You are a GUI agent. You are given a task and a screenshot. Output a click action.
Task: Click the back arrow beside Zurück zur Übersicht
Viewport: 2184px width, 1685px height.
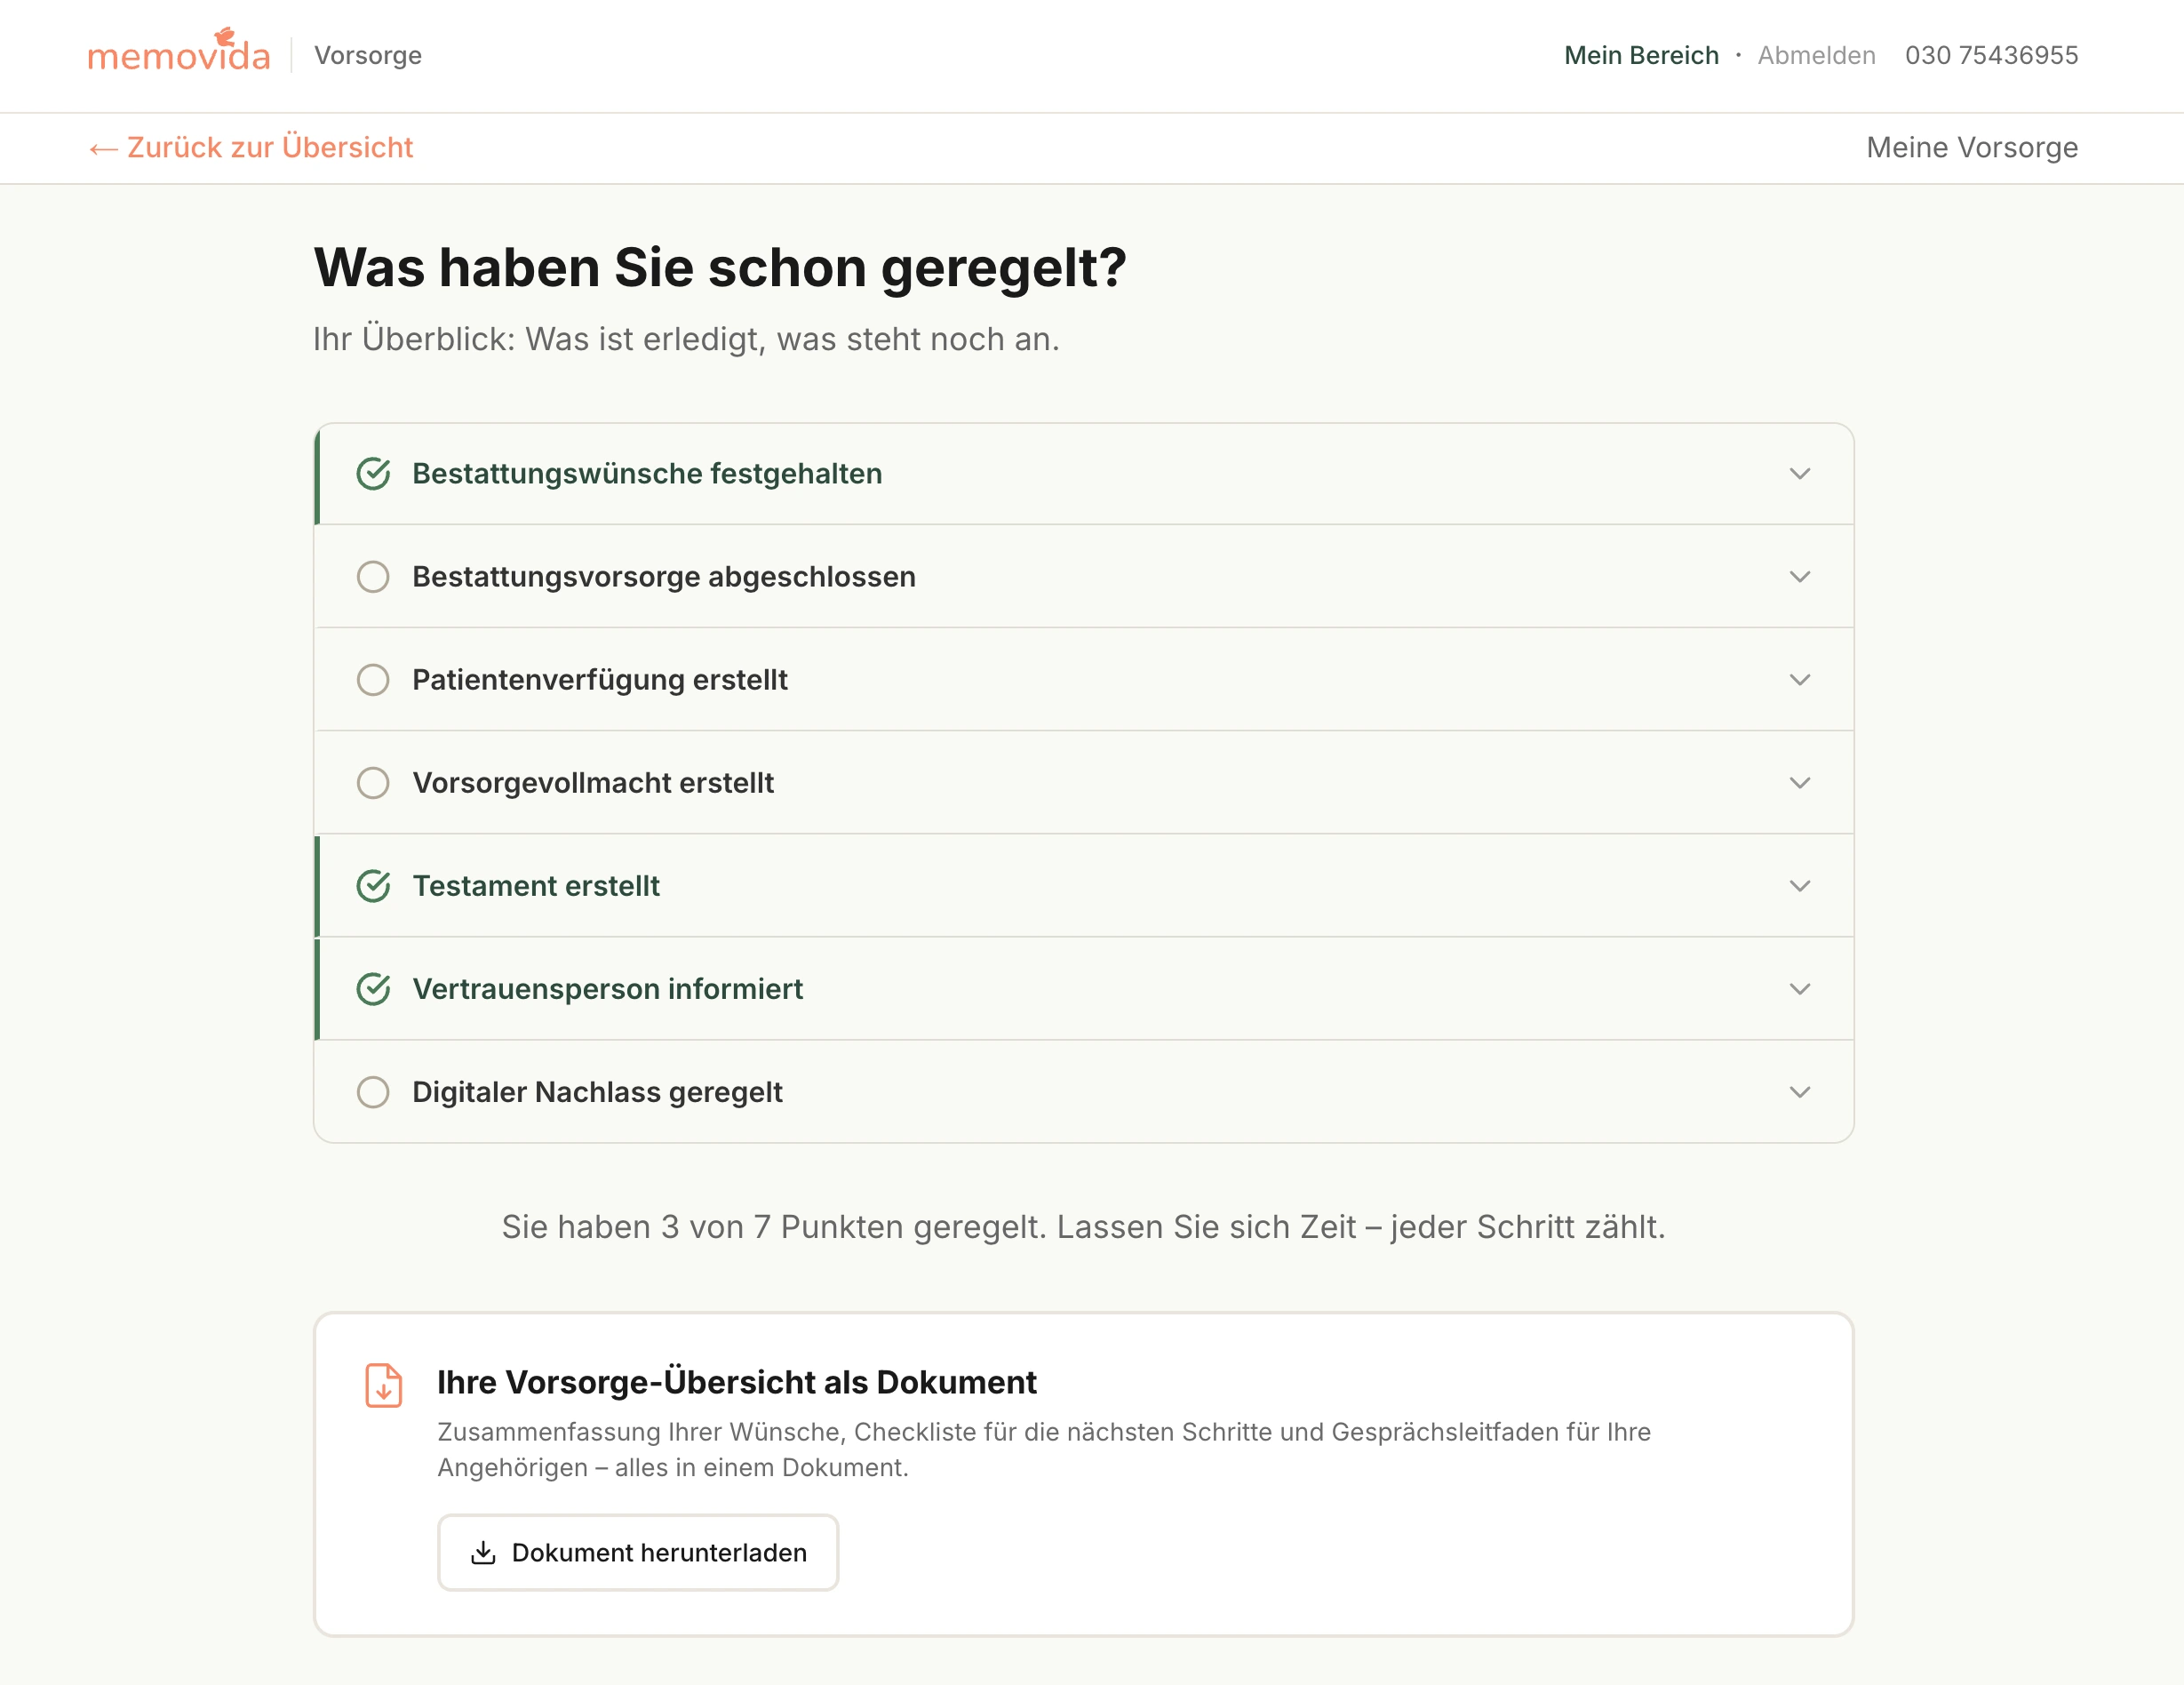102,149
